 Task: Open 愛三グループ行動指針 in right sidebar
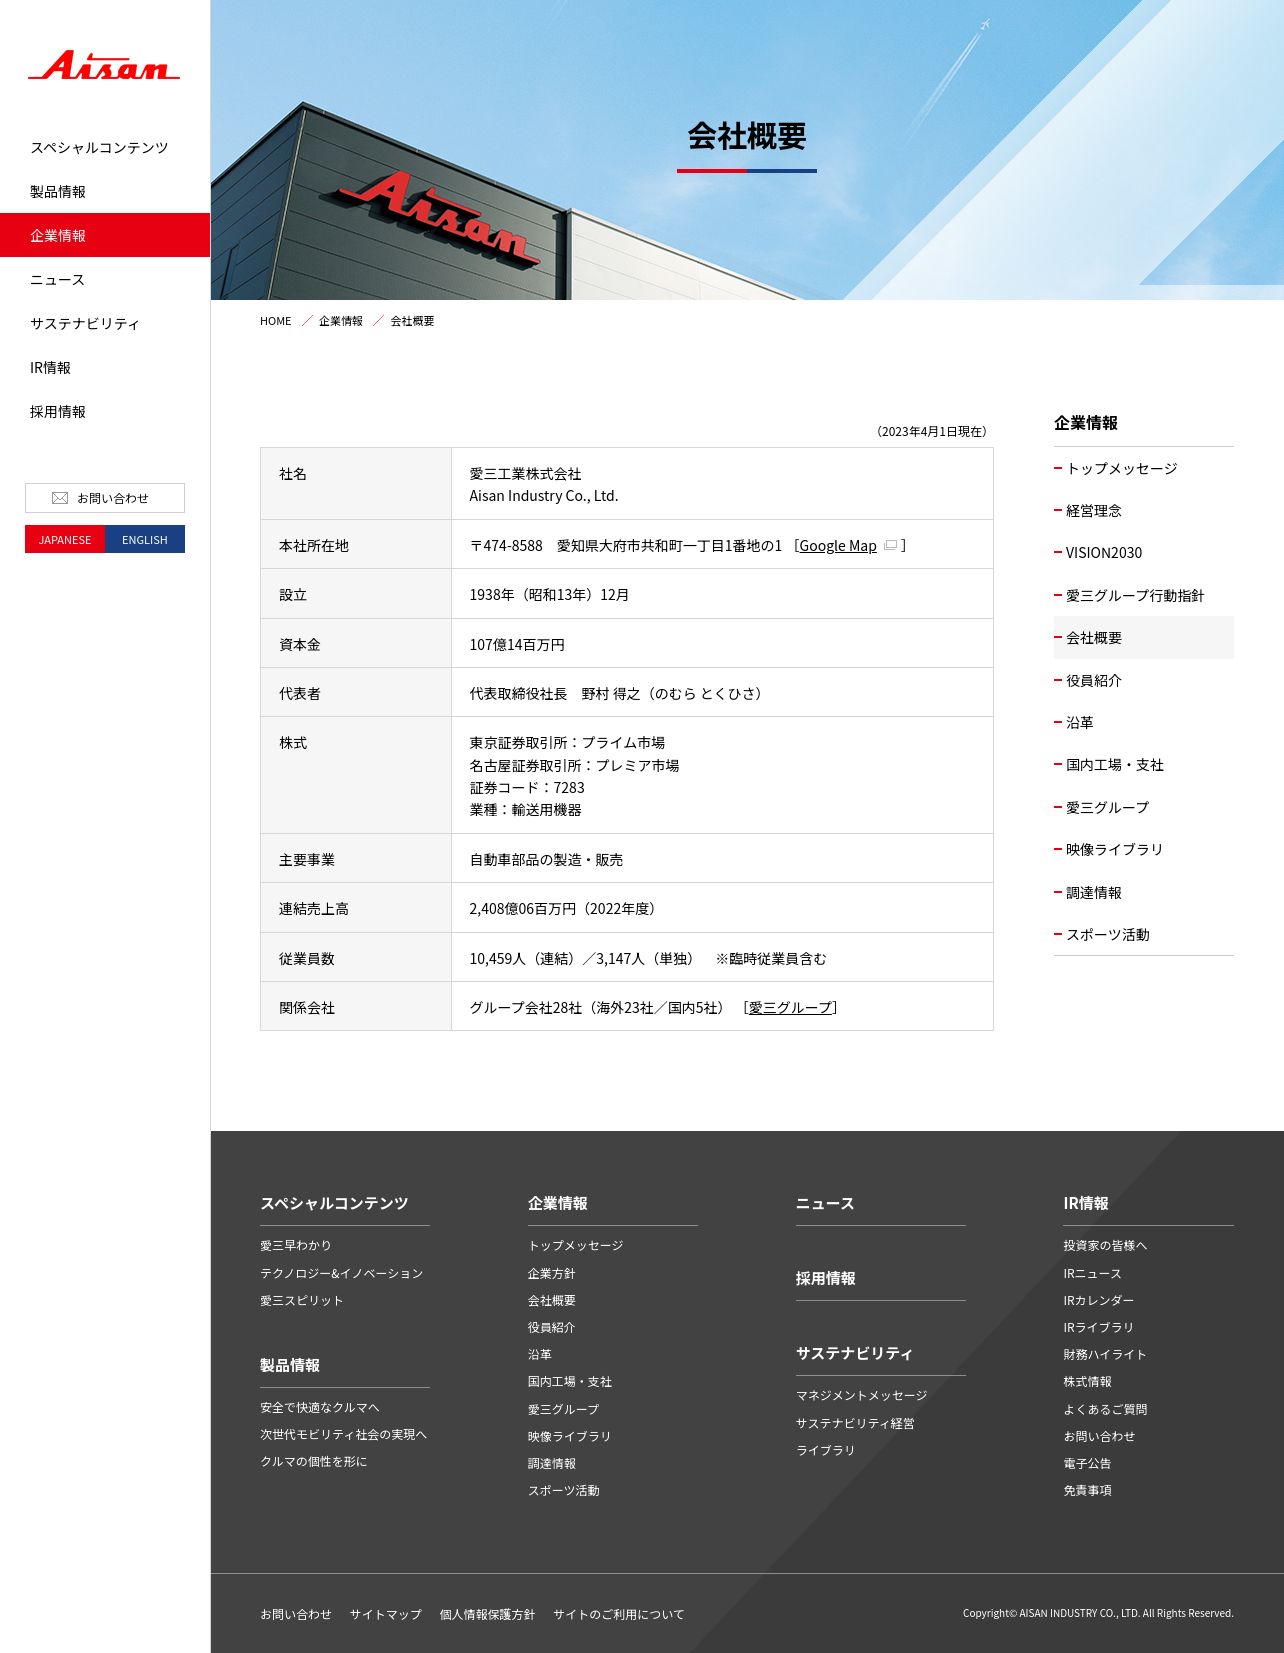click(1144, 595)
